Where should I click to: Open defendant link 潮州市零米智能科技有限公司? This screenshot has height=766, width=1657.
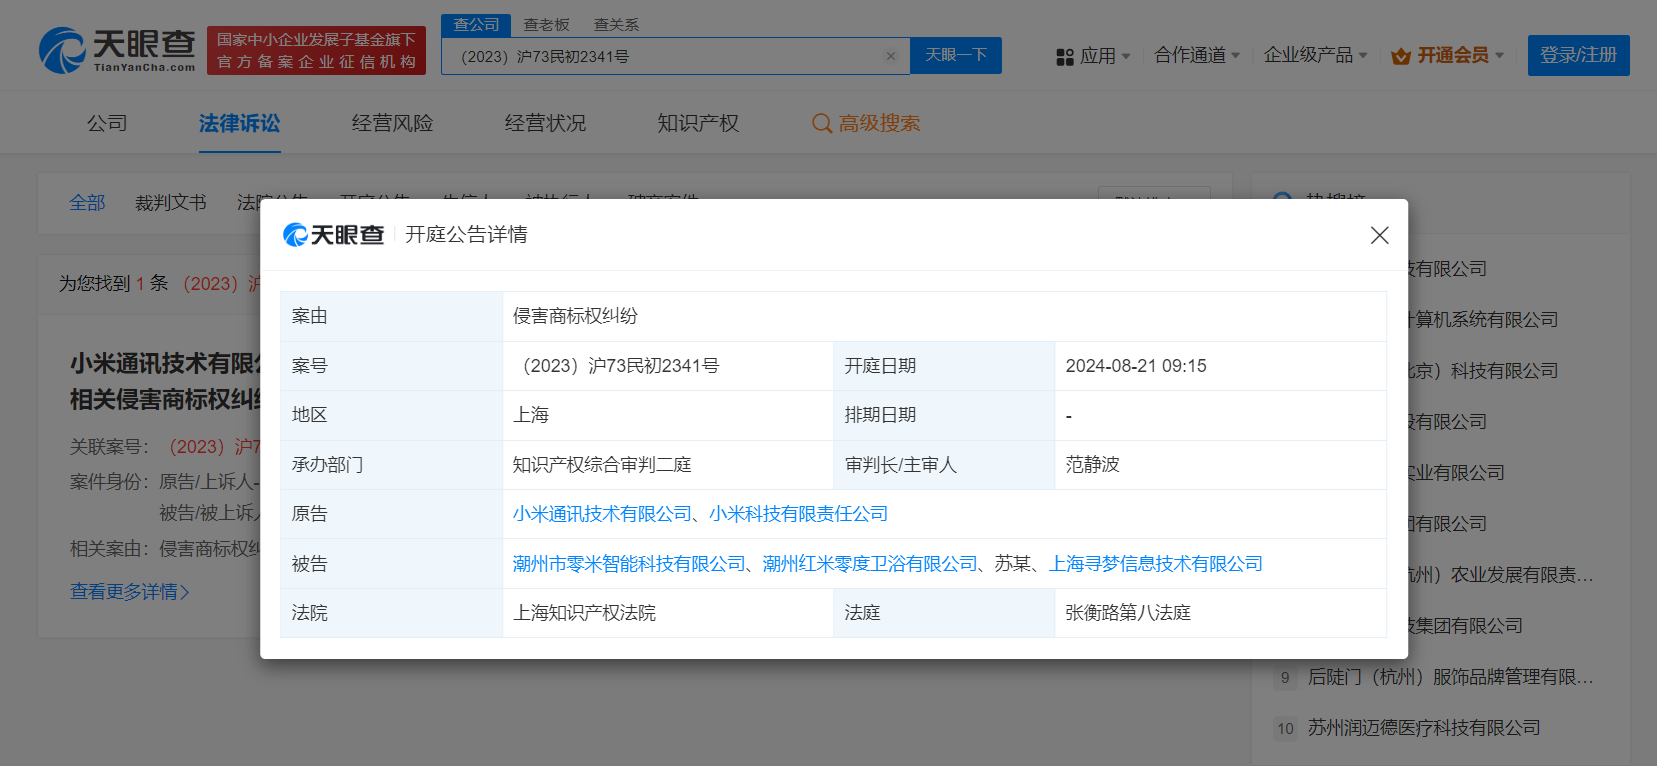(x=629, y=564)
